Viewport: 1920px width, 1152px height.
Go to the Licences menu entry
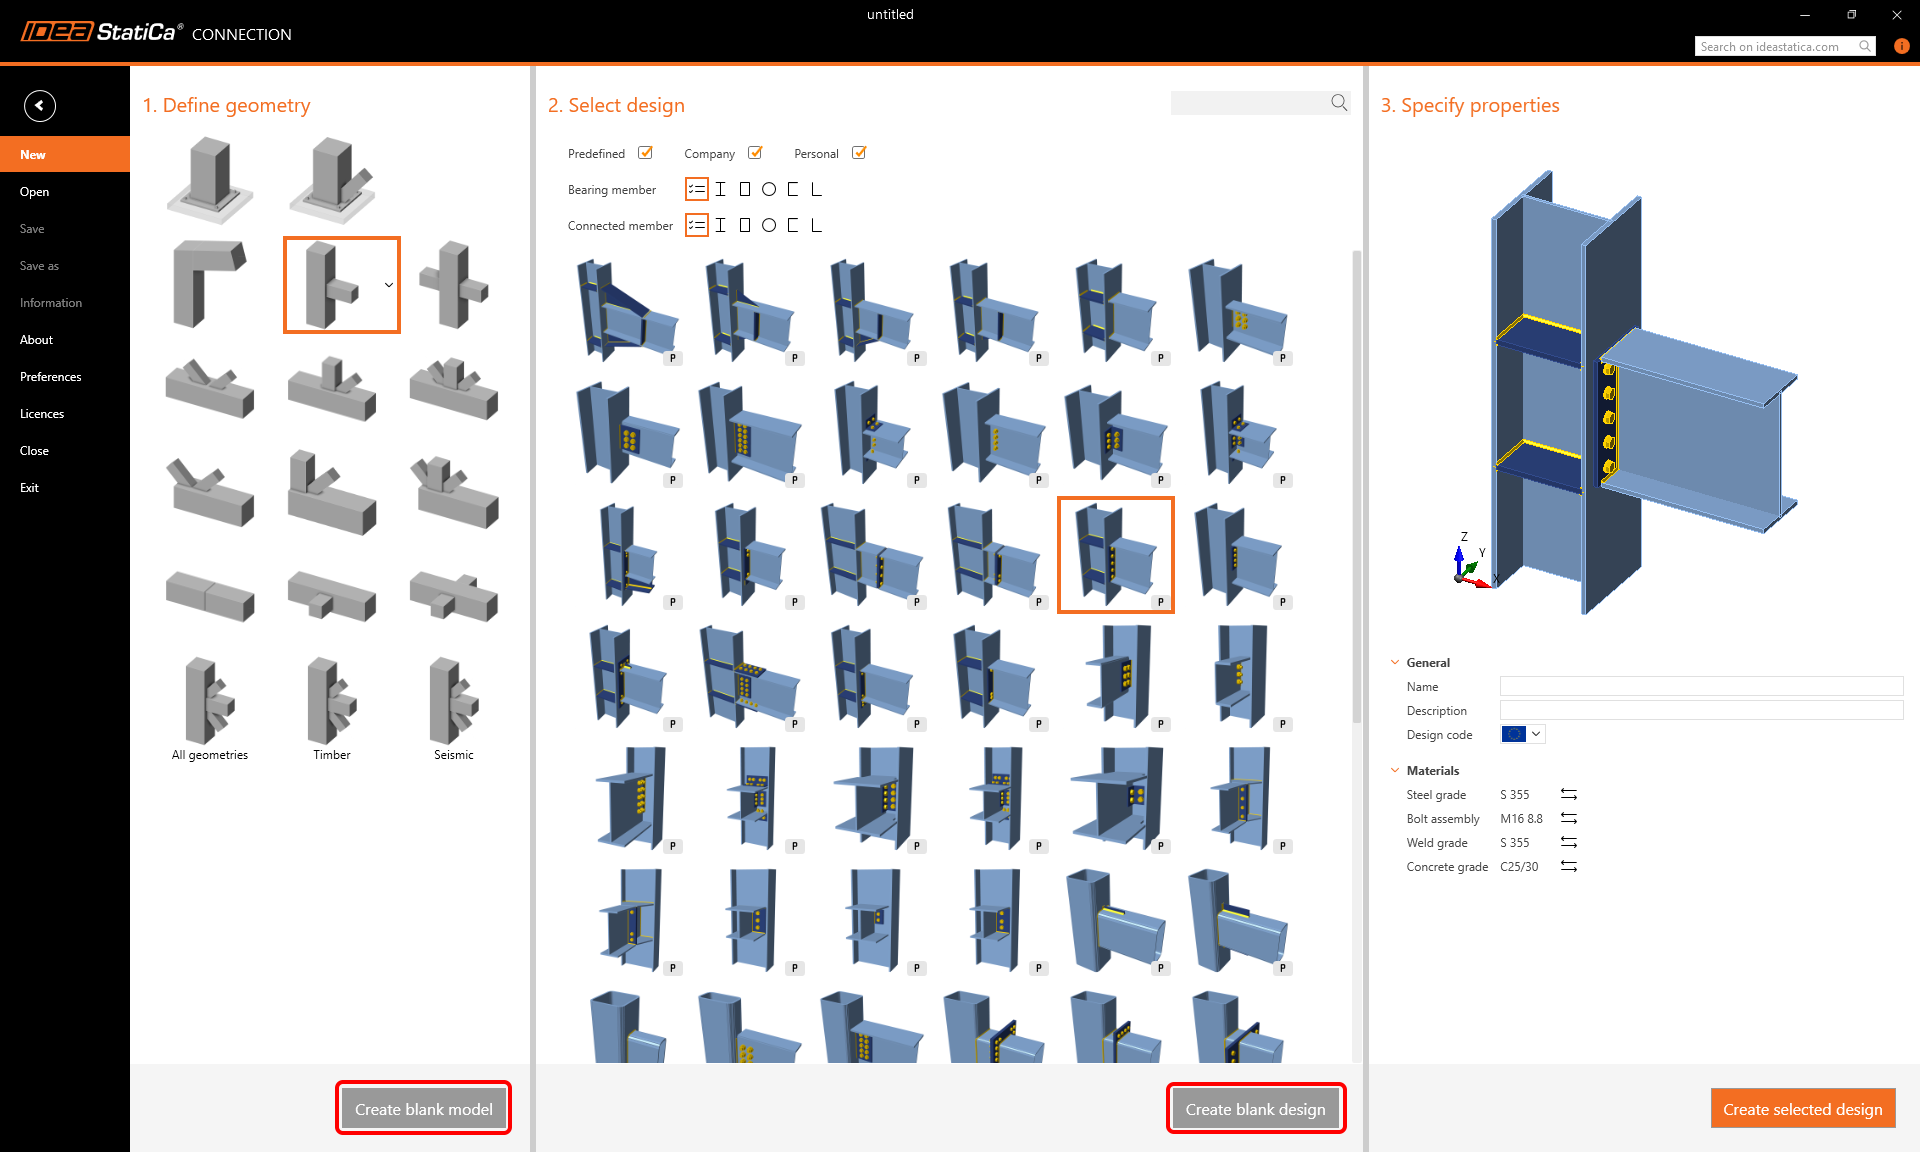pos(42,413)
